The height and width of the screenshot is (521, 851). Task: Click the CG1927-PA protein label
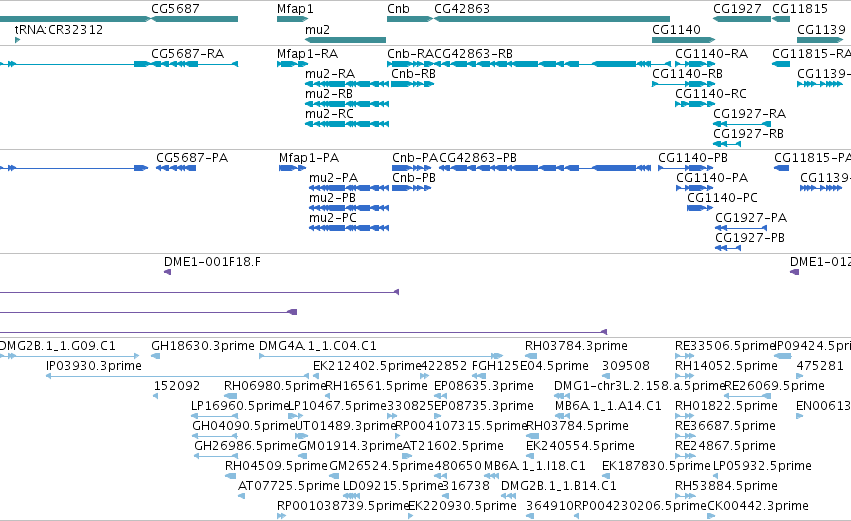pyautogui.click(x=751, y=218)
